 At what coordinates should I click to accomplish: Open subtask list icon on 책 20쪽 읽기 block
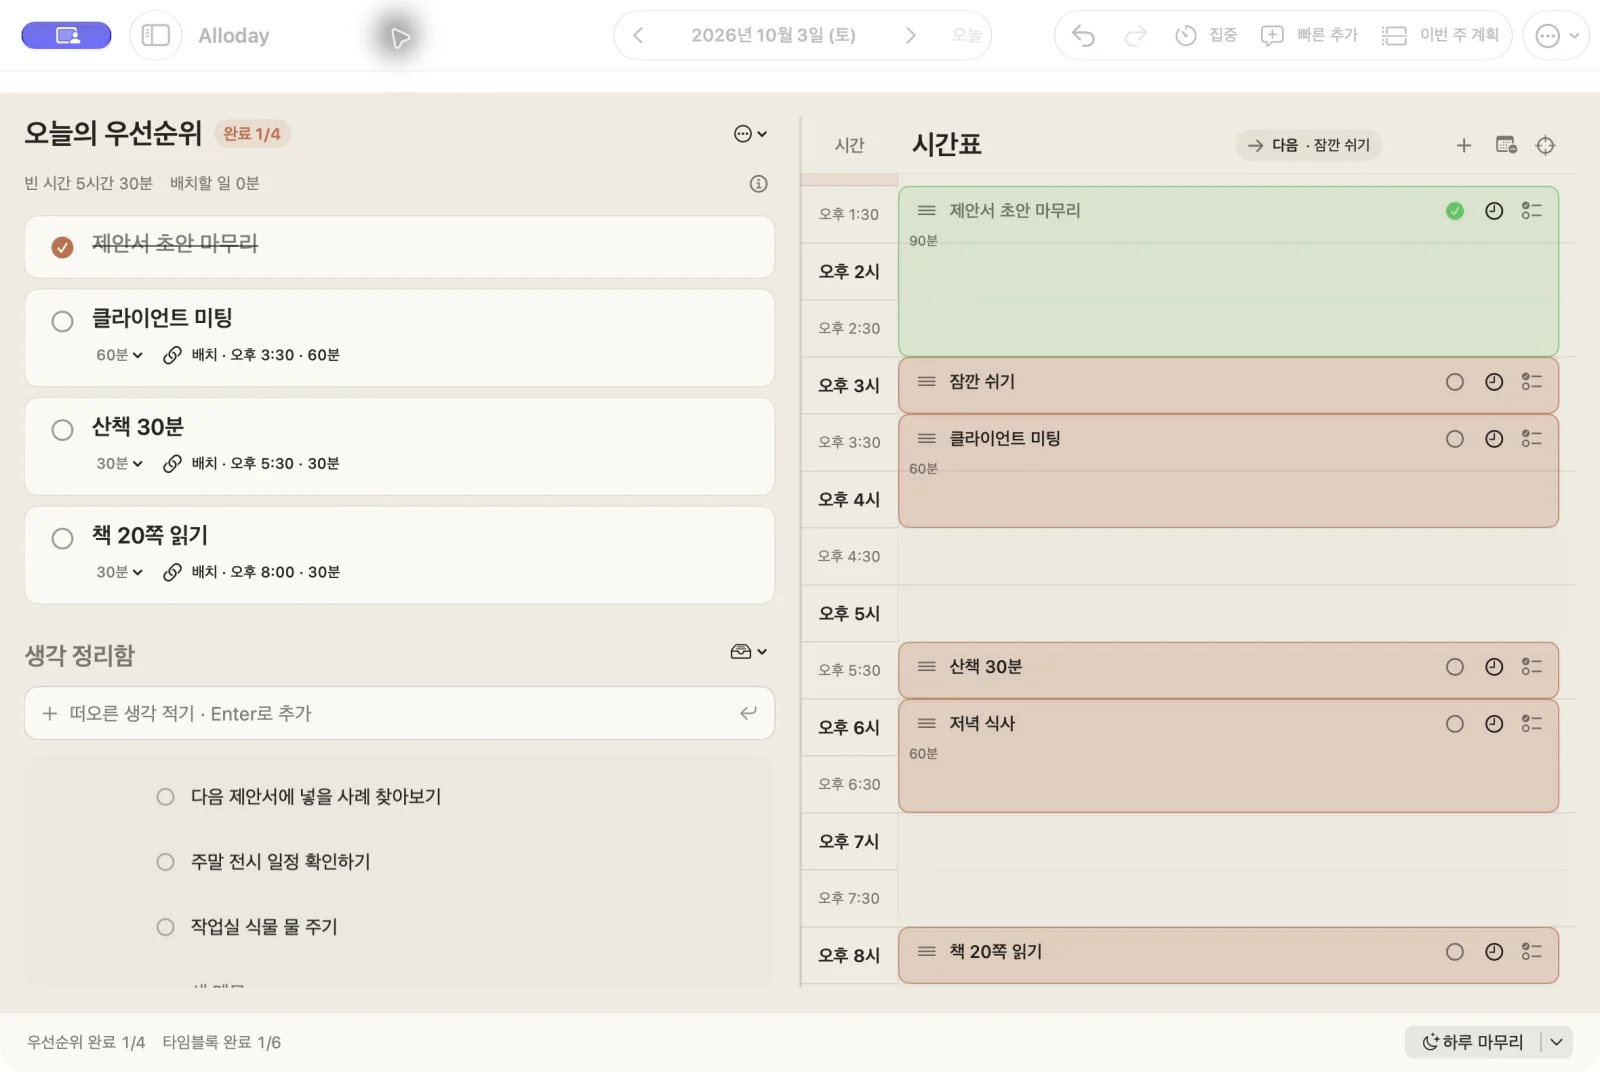click(x=1532, y=952)
